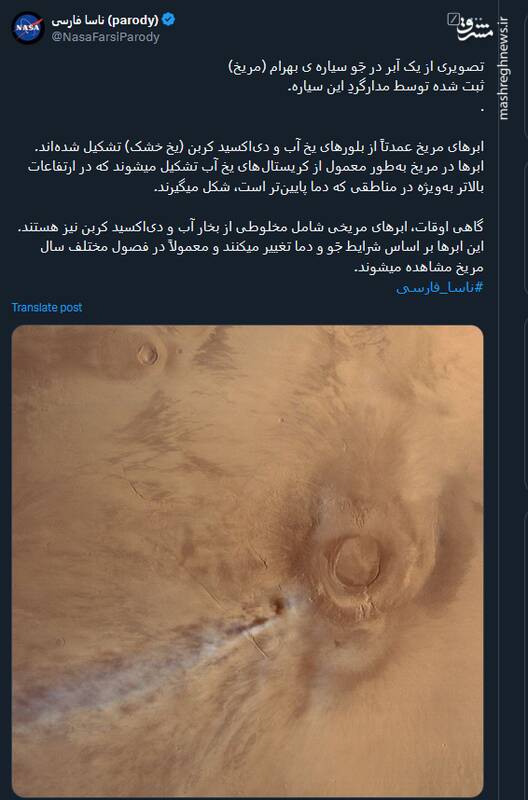Click the line ending مریخ مشاهده میشوند

(419, 267)
